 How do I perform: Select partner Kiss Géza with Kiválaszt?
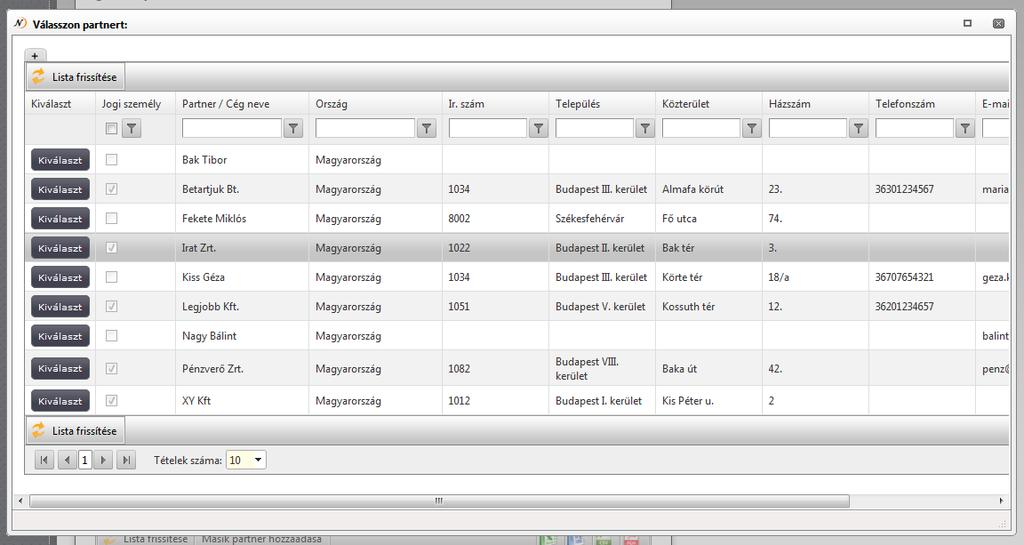pos(60,277)
